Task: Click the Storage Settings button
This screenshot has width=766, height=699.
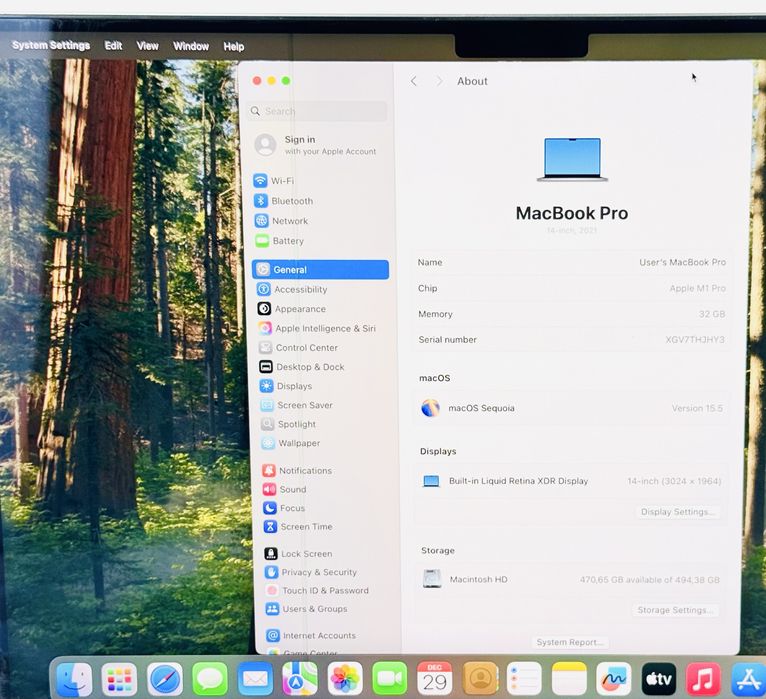Action: (x=675, y=610)
